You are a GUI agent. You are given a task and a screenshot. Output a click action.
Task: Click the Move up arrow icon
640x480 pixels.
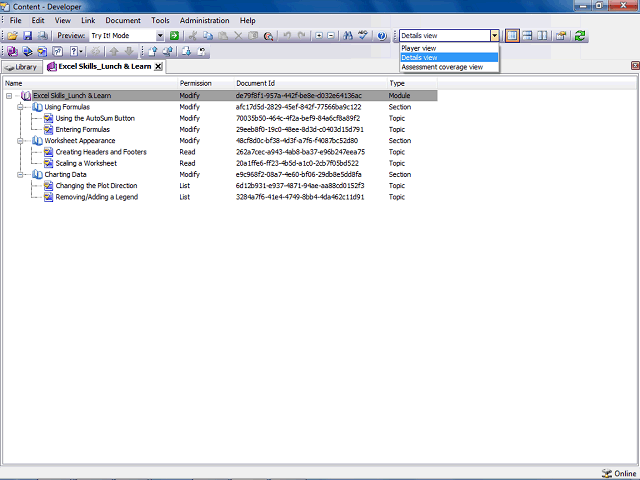pos(114,51)
